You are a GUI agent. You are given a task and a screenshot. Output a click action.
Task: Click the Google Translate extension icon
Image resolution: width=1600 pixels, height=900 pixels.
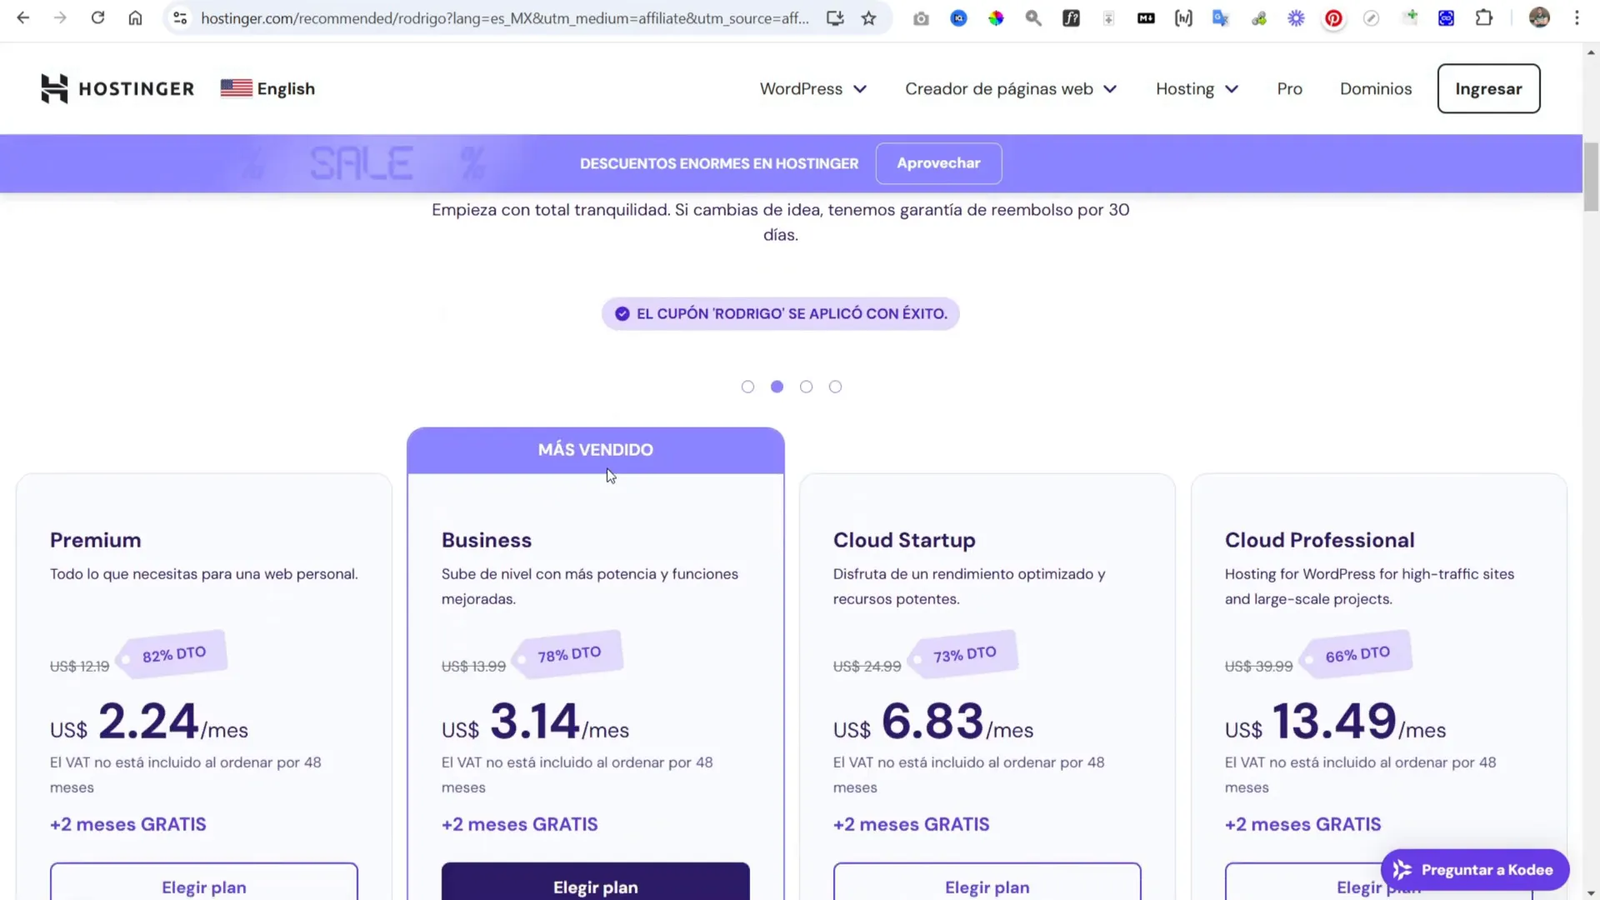coord(1221,18)
